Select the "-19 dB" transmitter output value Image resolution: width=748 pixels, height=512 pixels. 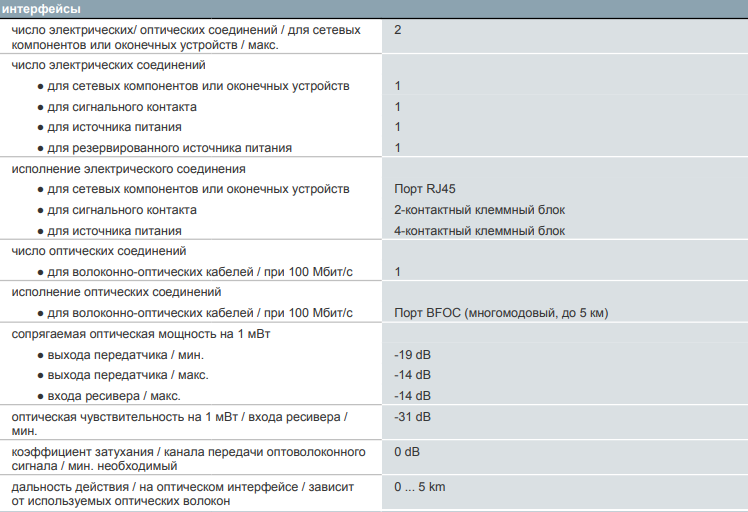pos(412,354)
